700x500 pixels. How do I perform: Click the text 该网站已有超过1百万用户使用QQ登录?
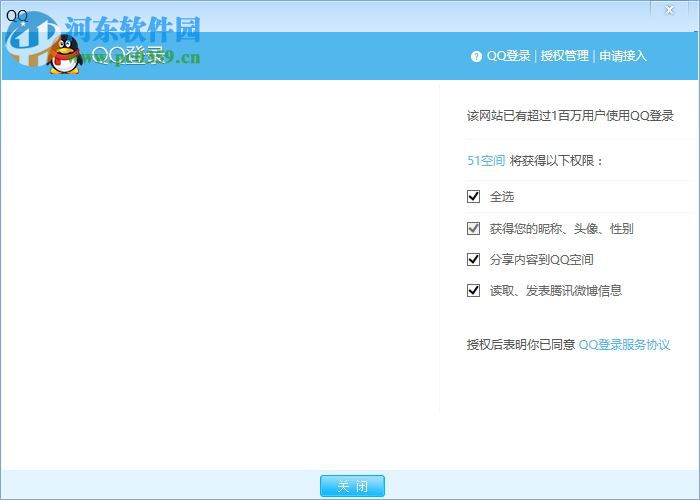[x=570, y=116]
